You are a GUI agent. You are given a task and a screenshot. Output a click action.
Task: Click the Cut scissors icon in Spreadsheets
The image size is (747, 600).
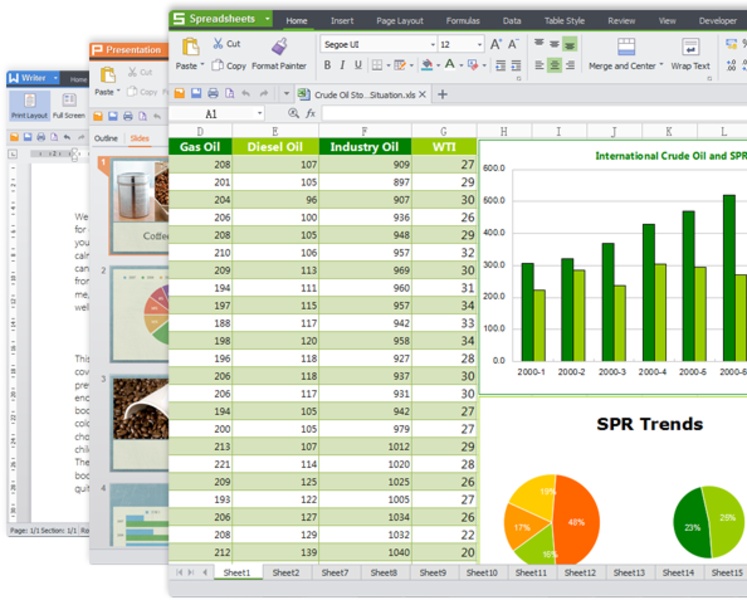point(218,43)
